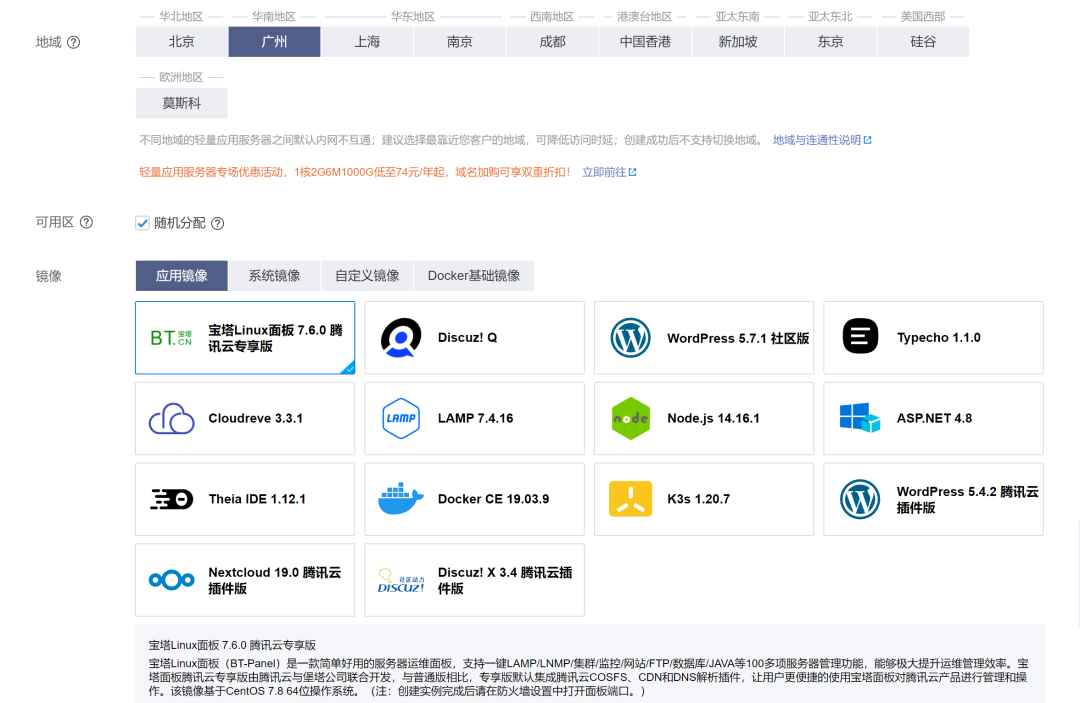Choose the 宝塔Linux面板 7.6.0 image name
Image resolution: width=1080 pixels, height=703 pixels.
tap(276, 338)
